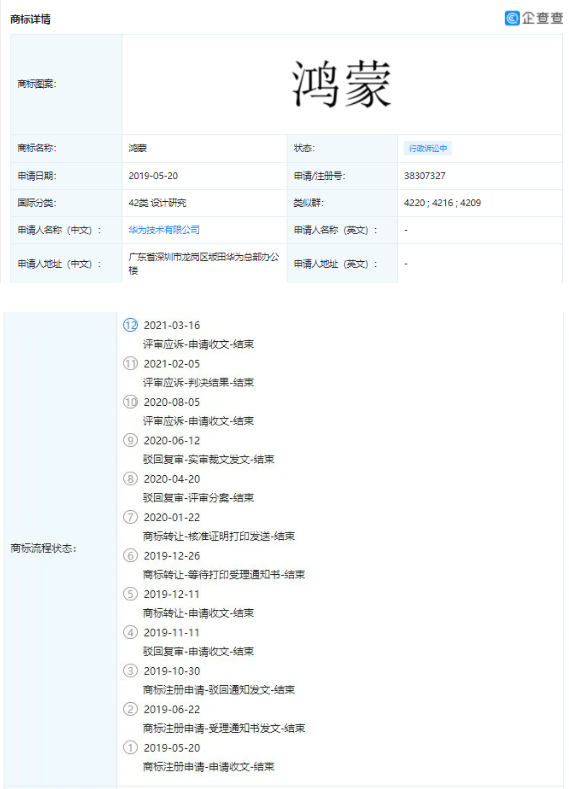Select step 7 circle marker
The image size is (569, 789).
pos(130,517)
